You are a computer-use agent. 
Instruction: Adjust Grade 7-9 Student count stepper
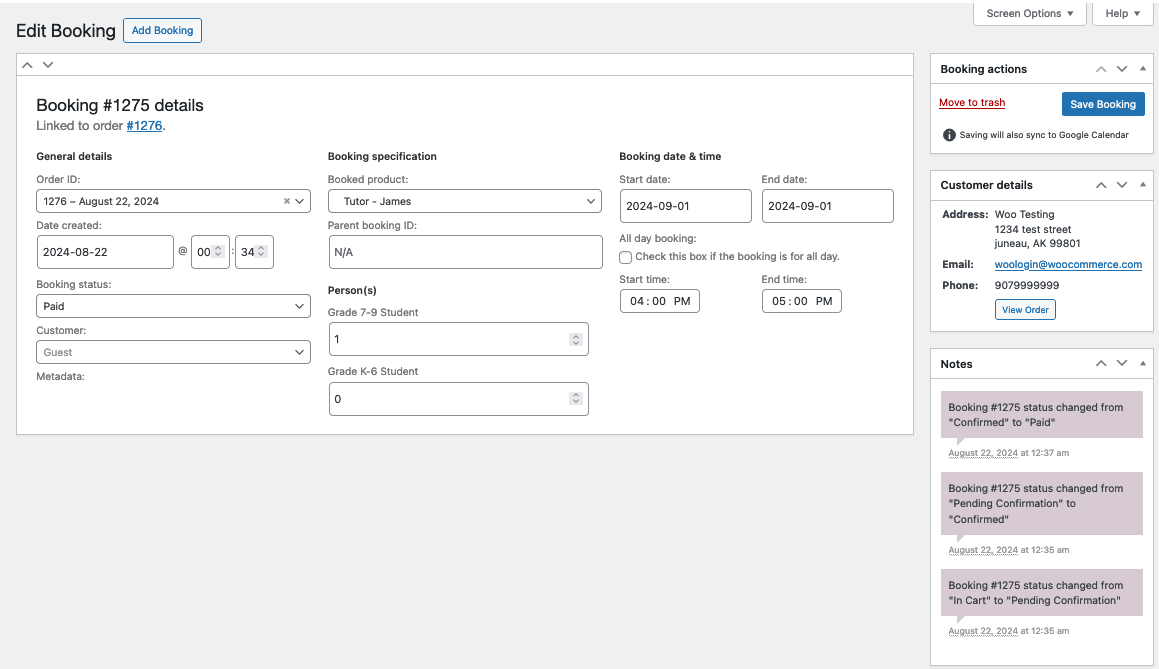[575, 339]
